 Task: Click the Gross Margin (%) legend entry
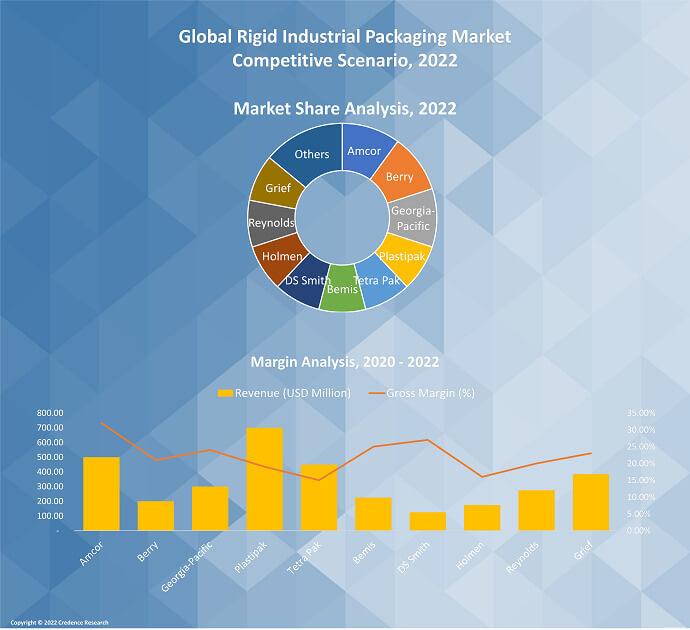(x=427, y=393)
